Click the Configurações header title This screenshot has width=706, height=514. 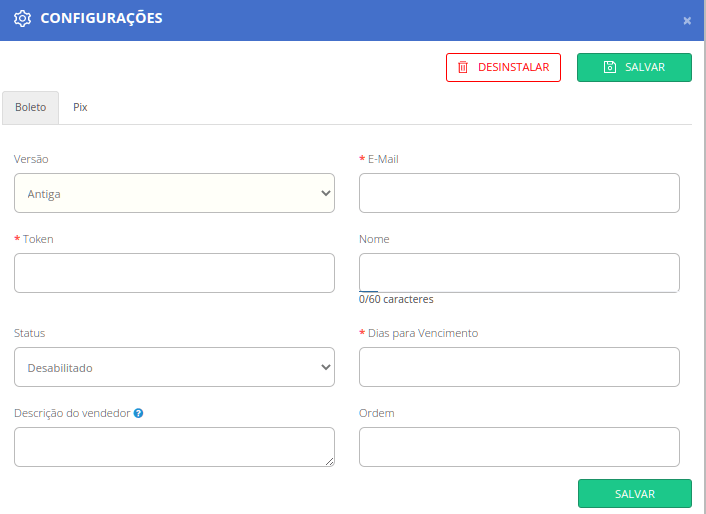point(101,19)
